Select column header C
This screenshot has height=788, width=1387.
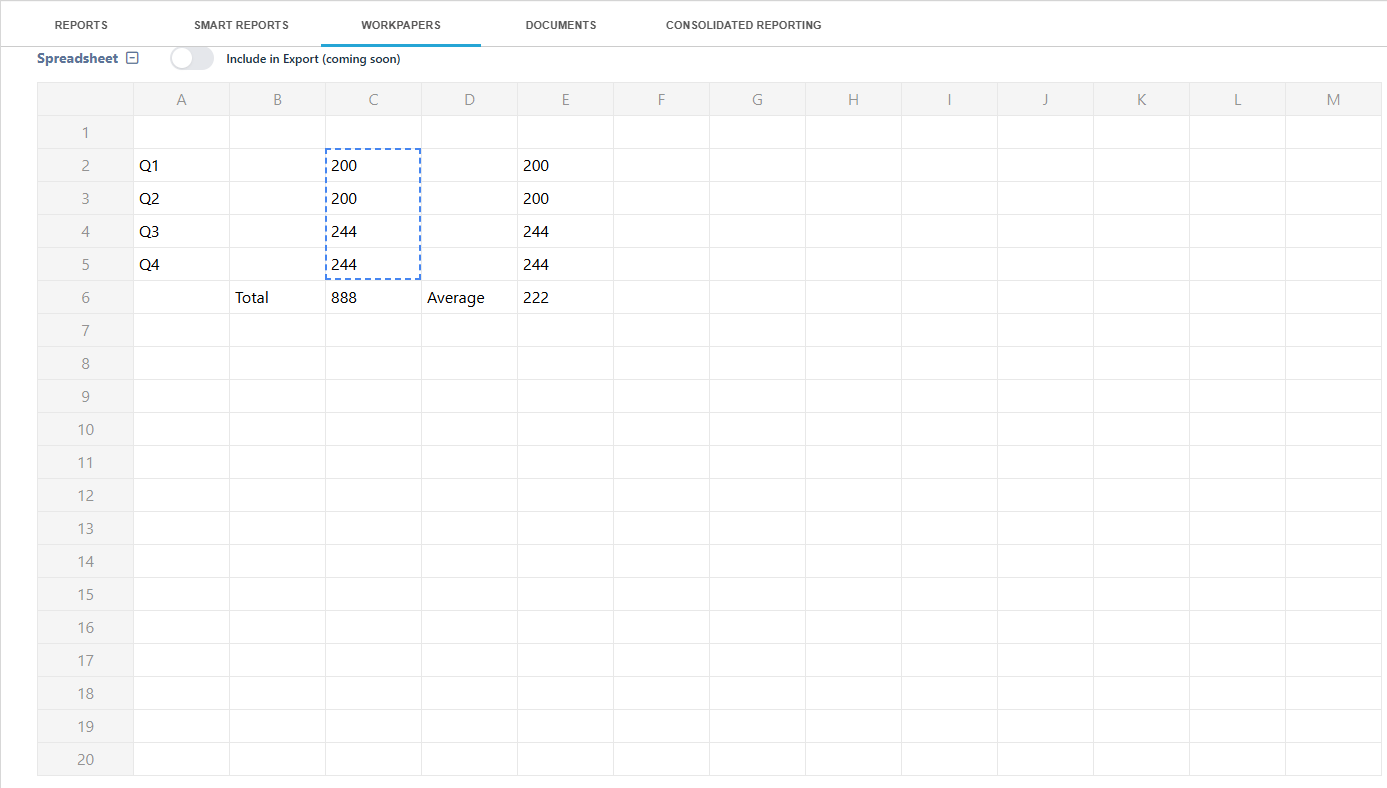click(373, 99)
